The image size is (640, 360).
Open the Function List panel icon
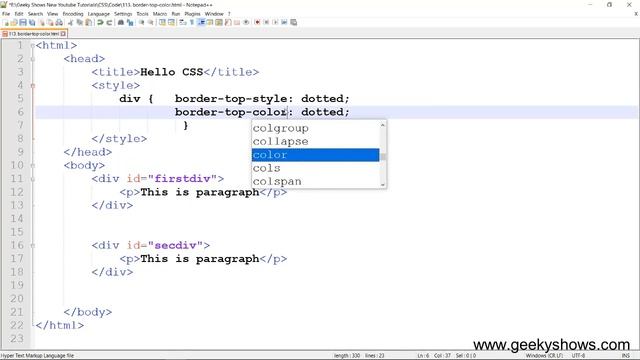(228, 22)
